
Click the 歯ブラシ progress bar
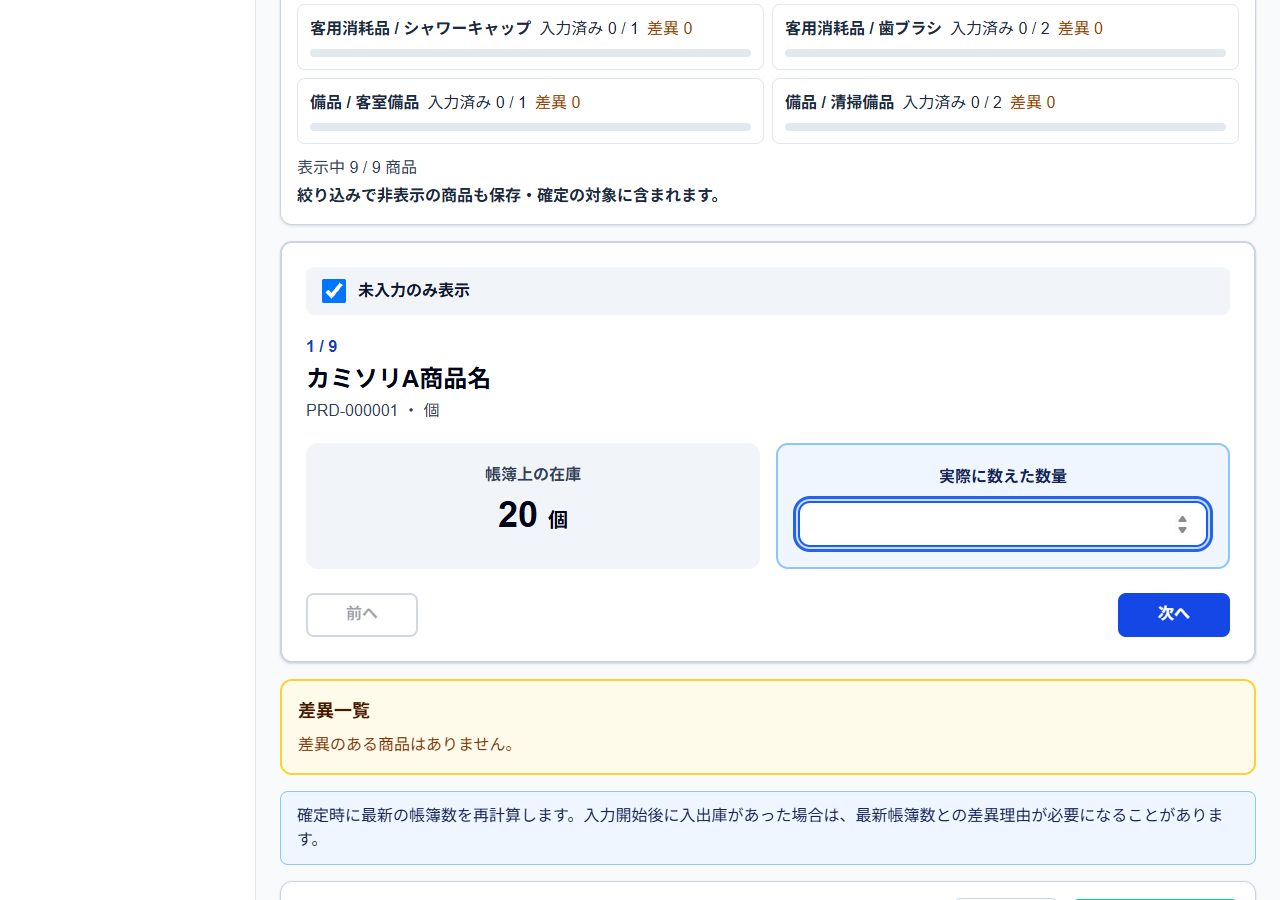click(1005, 53)
